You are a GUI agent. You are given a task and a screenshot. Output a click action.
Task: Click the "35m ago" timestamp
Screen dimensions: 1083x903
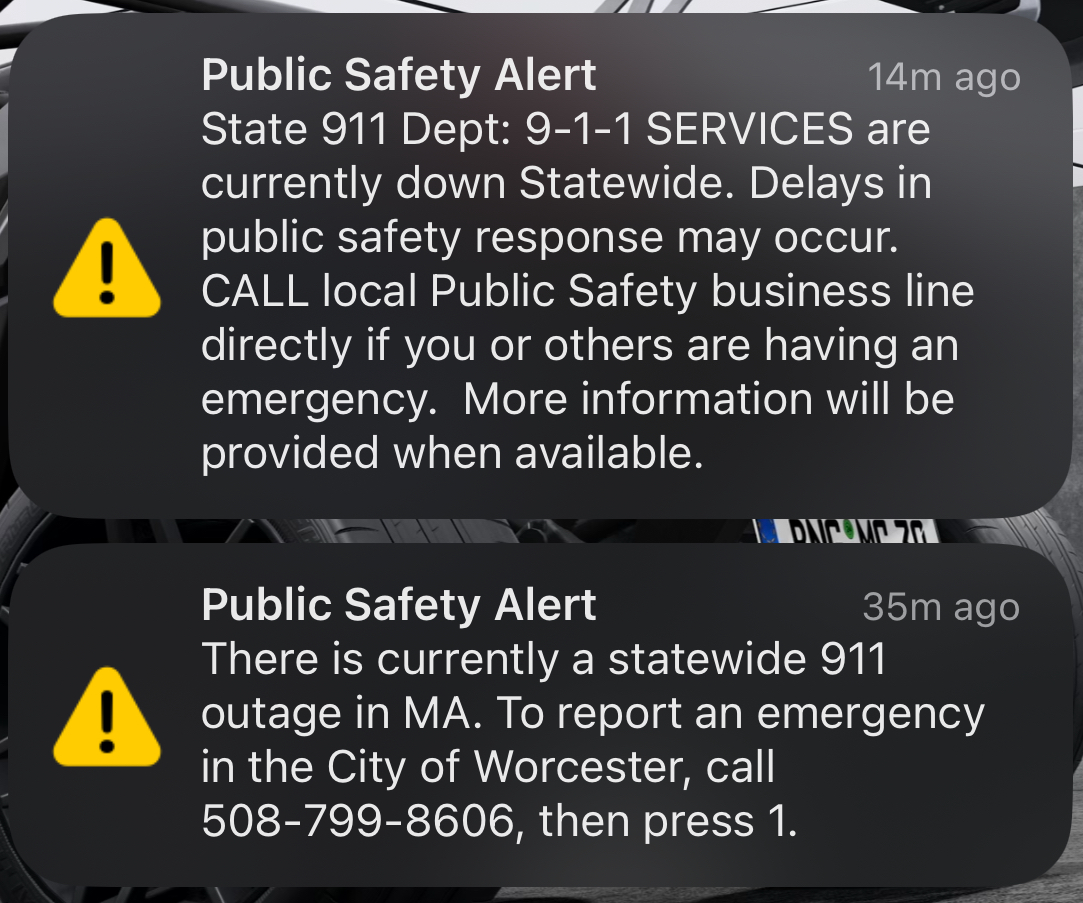click(x=941, y=608)
